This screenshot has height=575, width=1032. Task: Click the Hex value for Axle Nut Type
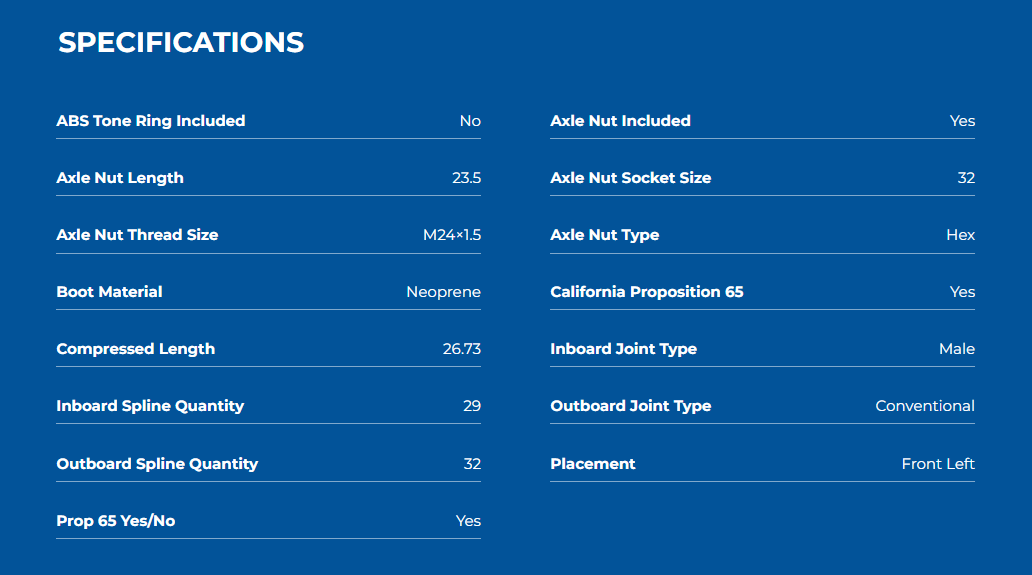pyautogui.click(x=960, y=235)
